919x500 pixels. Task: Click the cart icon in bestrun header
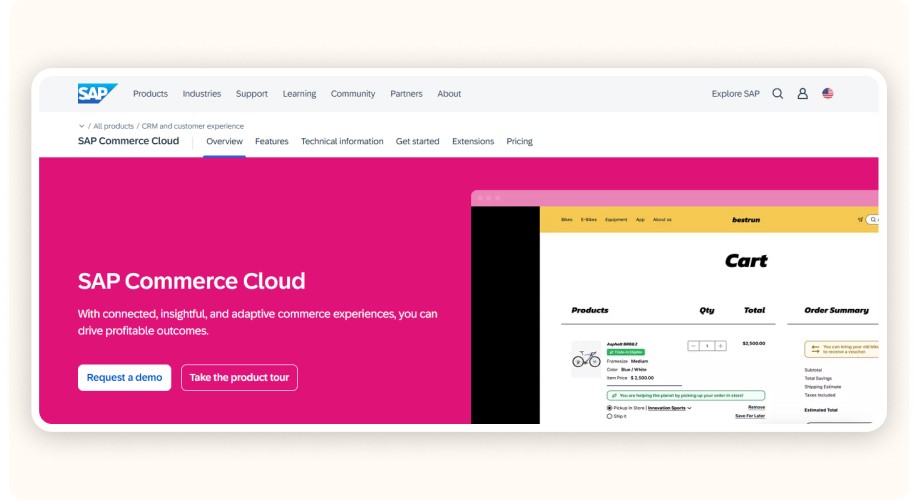pyautogui.click(x=860, y=220)
